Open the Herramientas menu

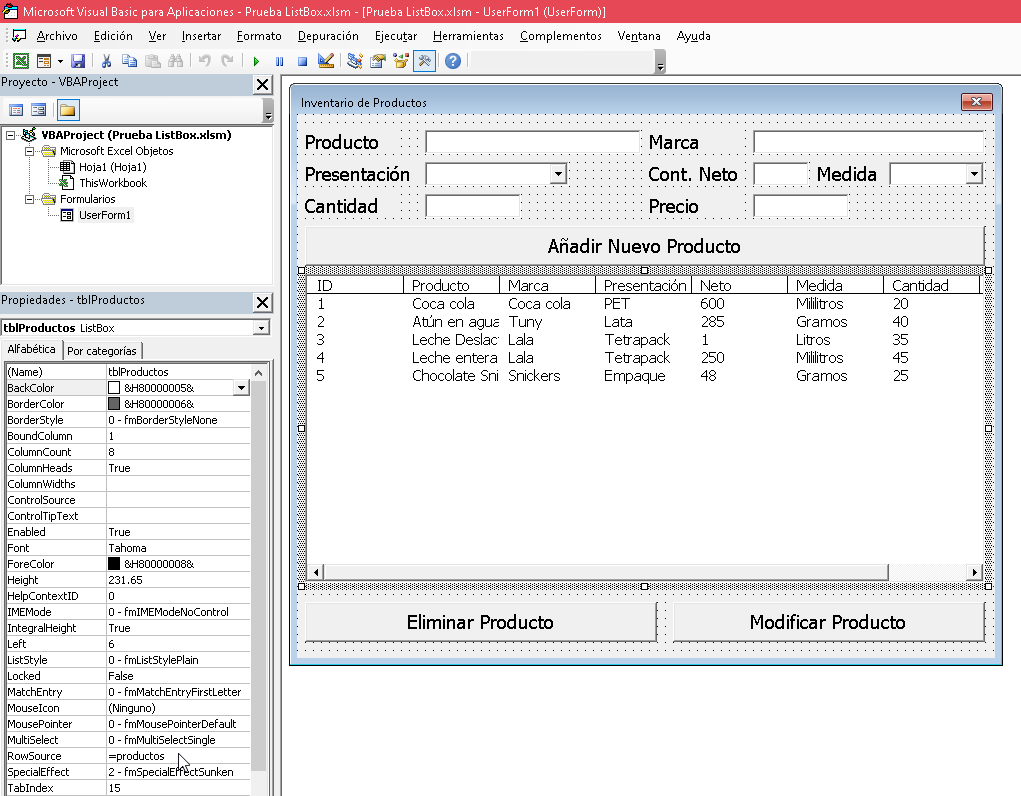point(468,36)
